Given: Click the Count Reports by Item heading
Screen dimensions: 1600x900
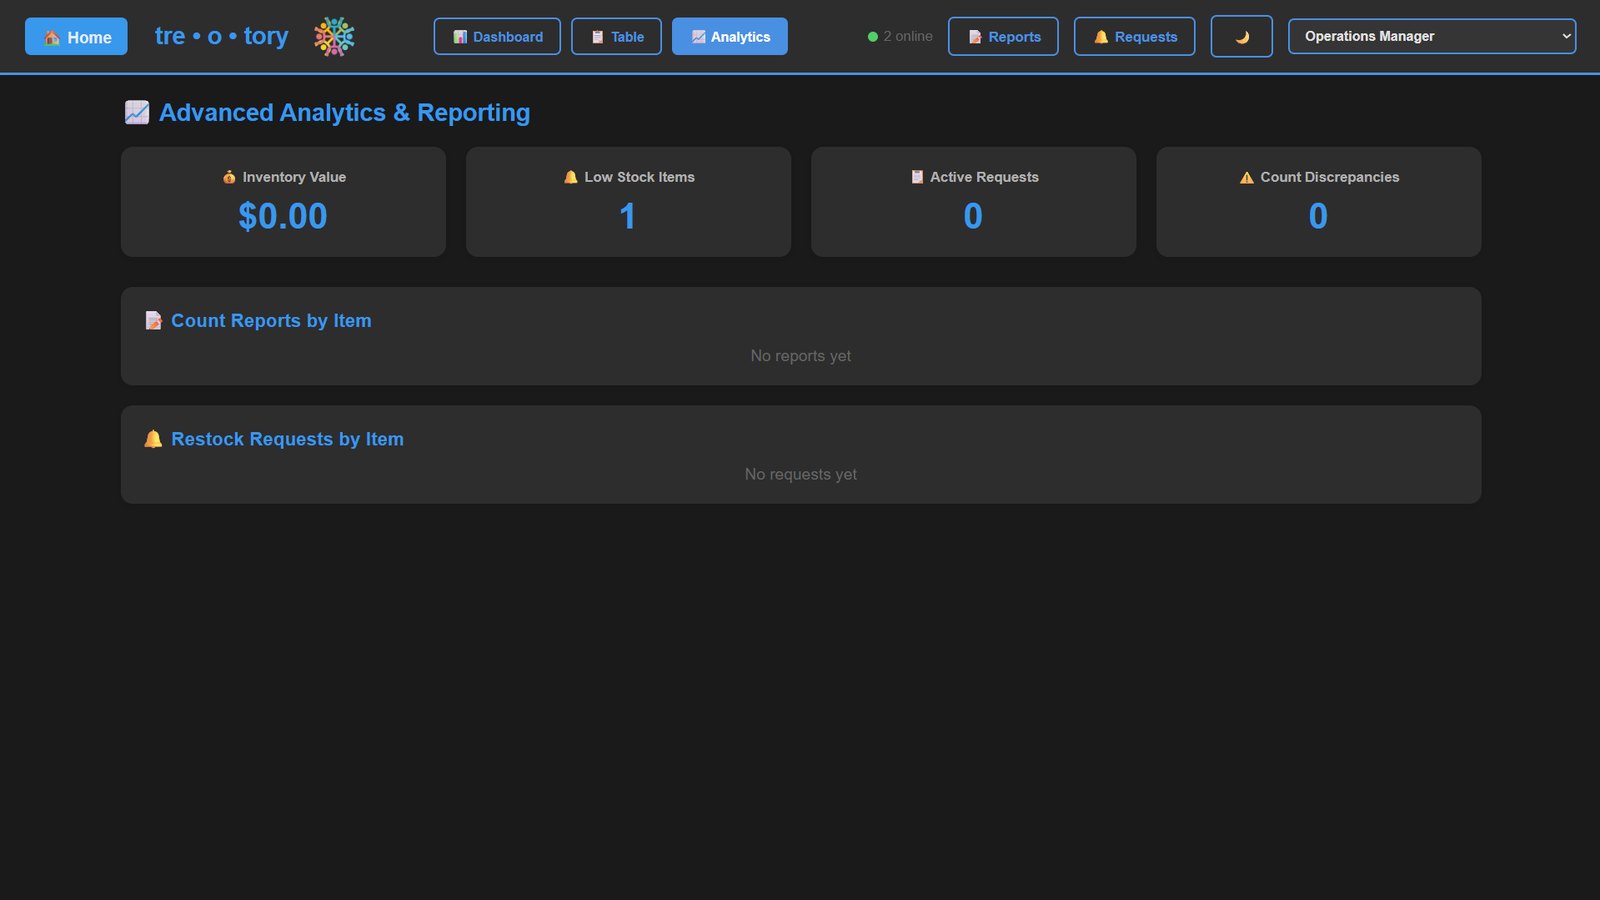Looking at the screenshot, I should [271, 321].
